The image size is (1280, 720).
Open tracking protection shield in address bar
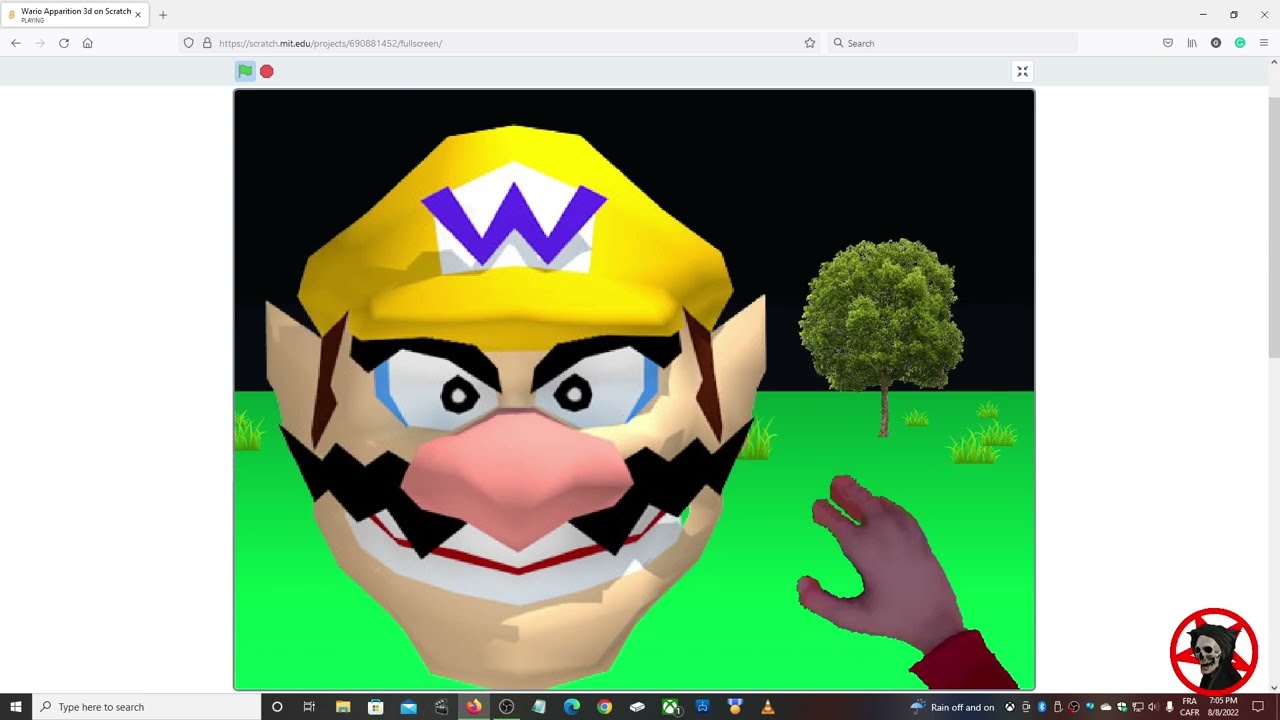tap(188, 43)
